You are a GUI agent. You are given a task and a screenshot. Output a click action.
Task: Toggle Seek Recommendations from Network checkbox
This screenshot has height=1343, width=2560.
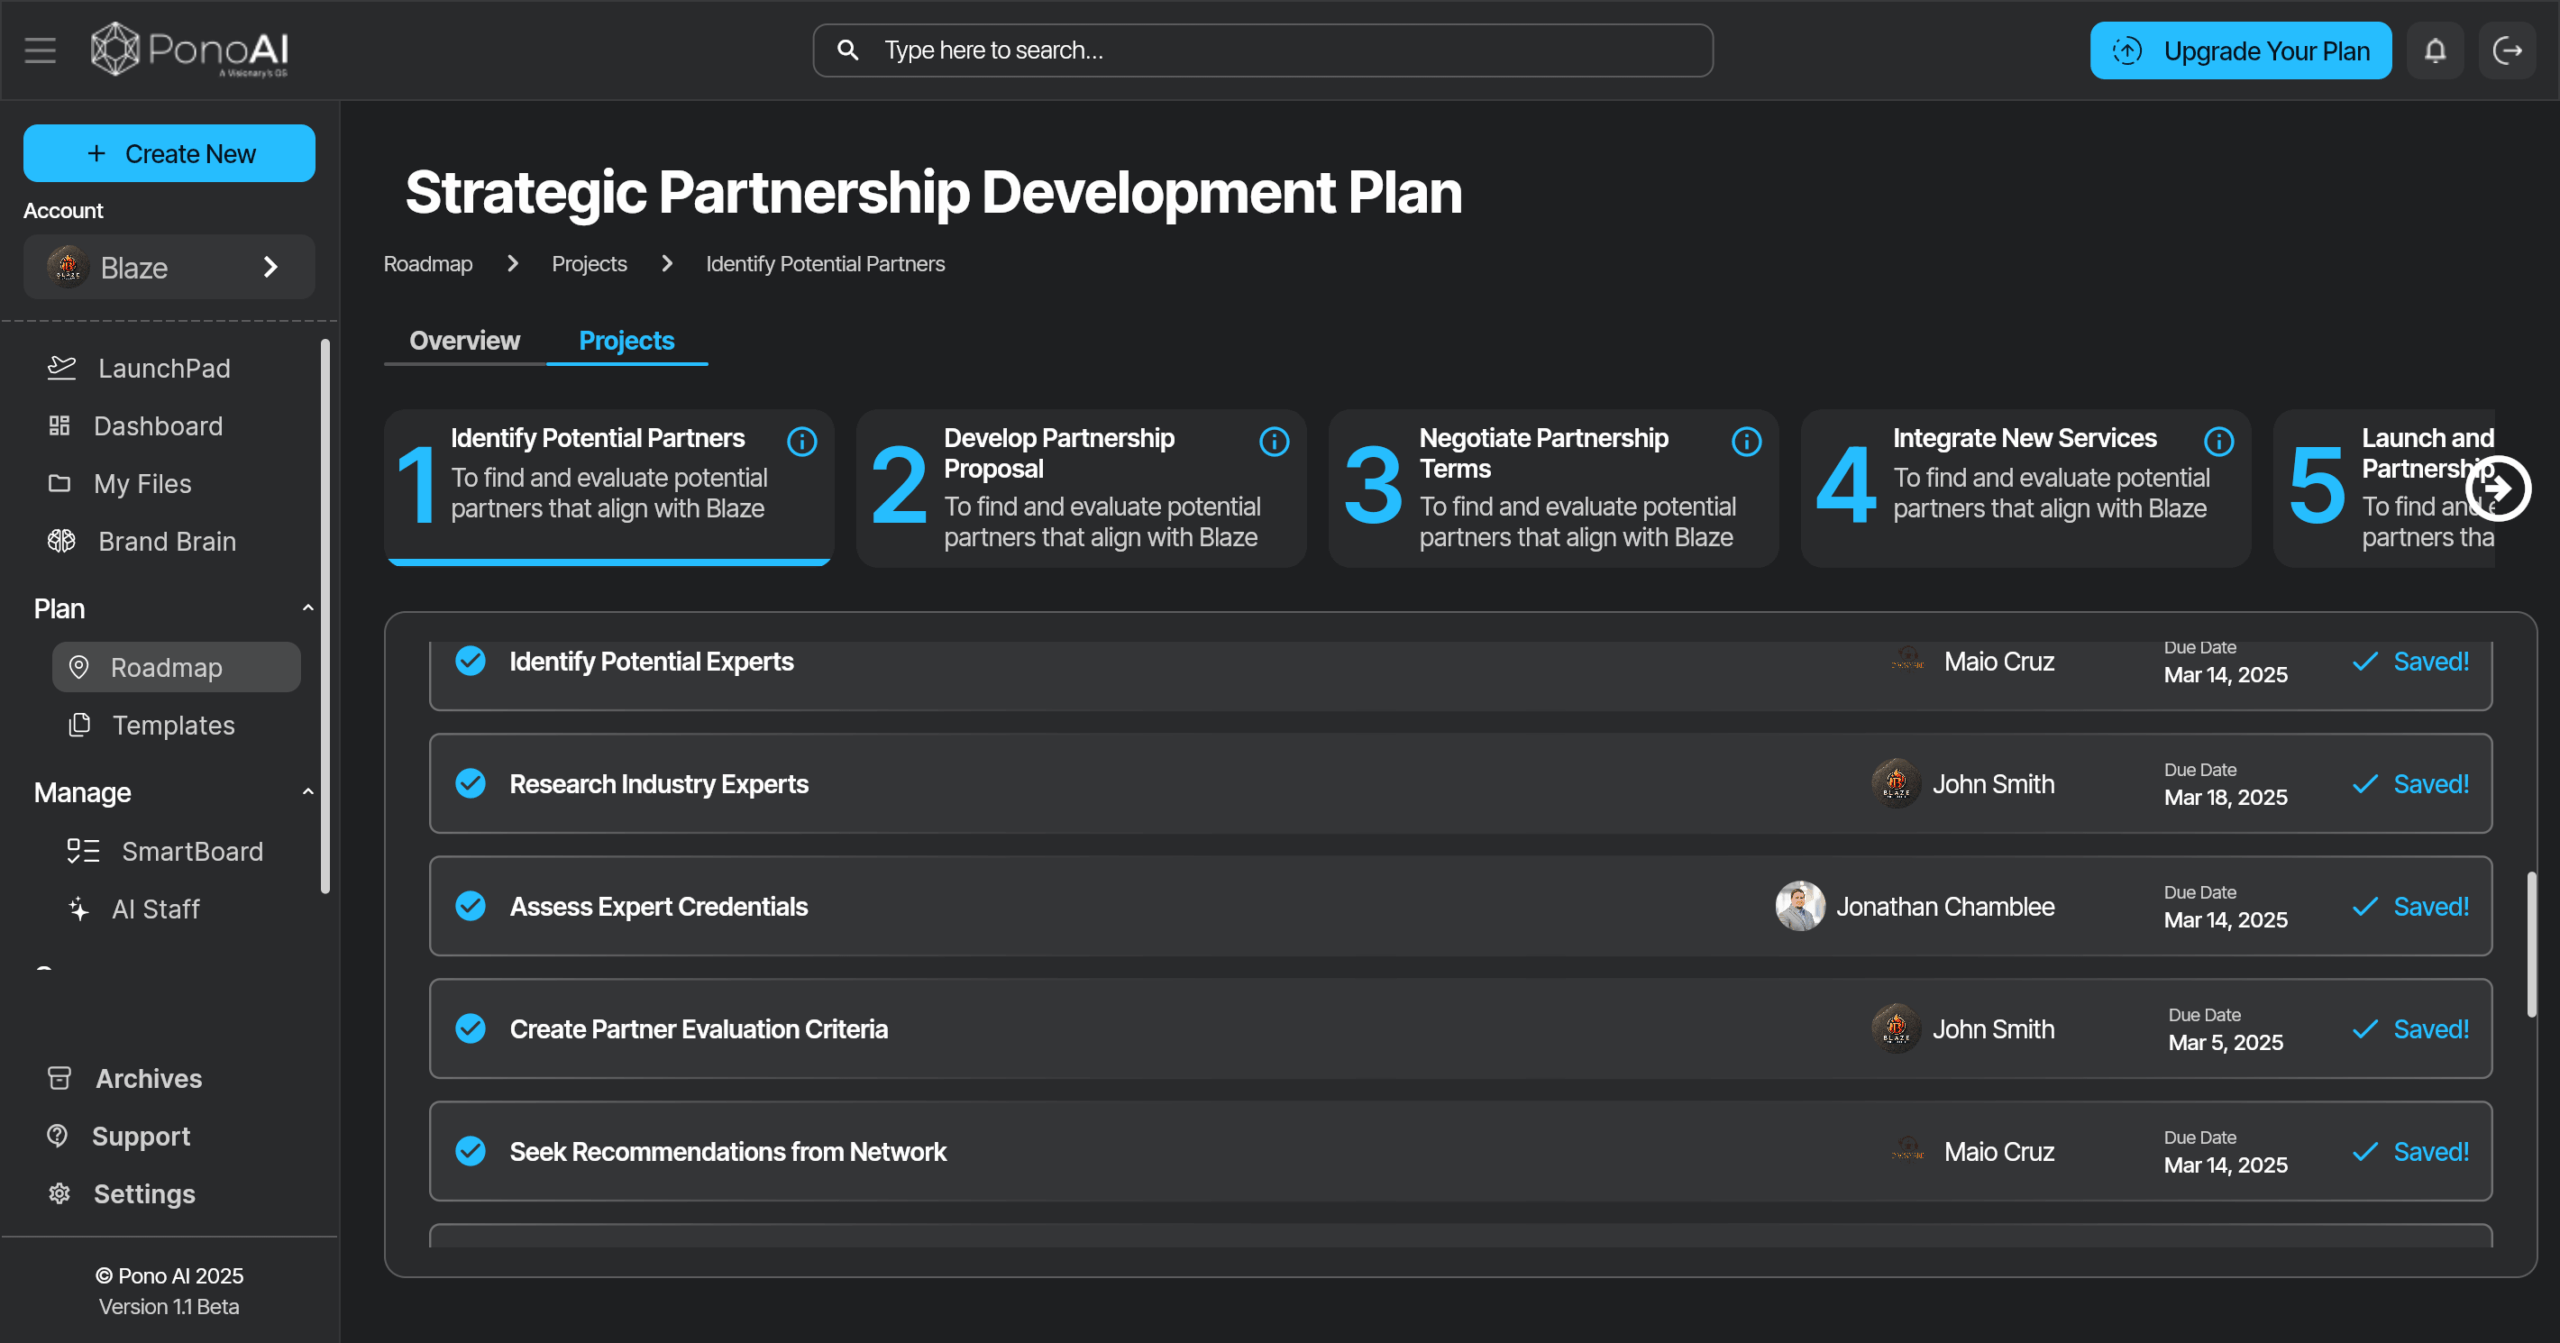471,1151
